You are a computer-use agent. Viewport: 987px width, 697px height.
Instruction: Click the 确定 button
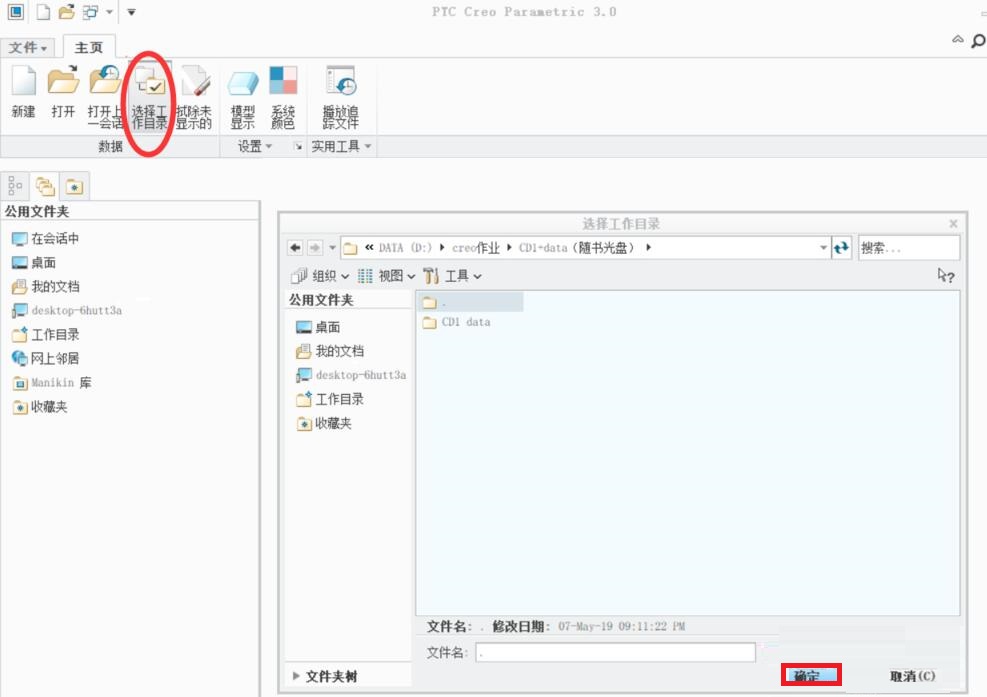click(x=810, y=676)
